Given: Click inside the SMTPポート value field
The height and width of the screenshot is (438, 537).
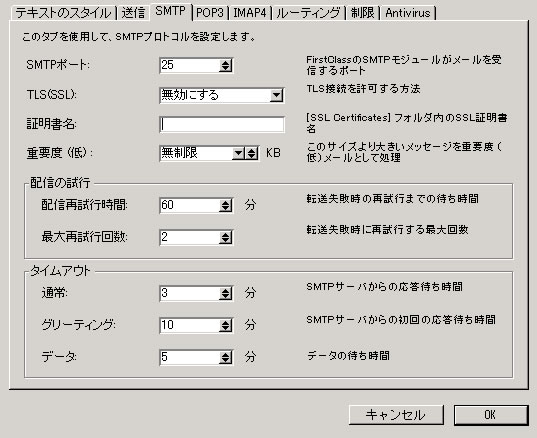Looking at the screenshot, I should [189, 65].
